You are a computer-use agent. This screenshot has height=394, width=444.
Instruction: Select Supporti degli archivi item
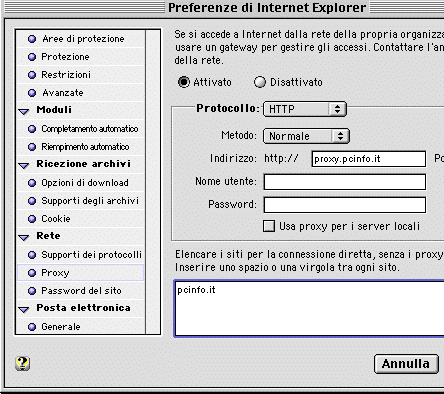tap(81, 201)
